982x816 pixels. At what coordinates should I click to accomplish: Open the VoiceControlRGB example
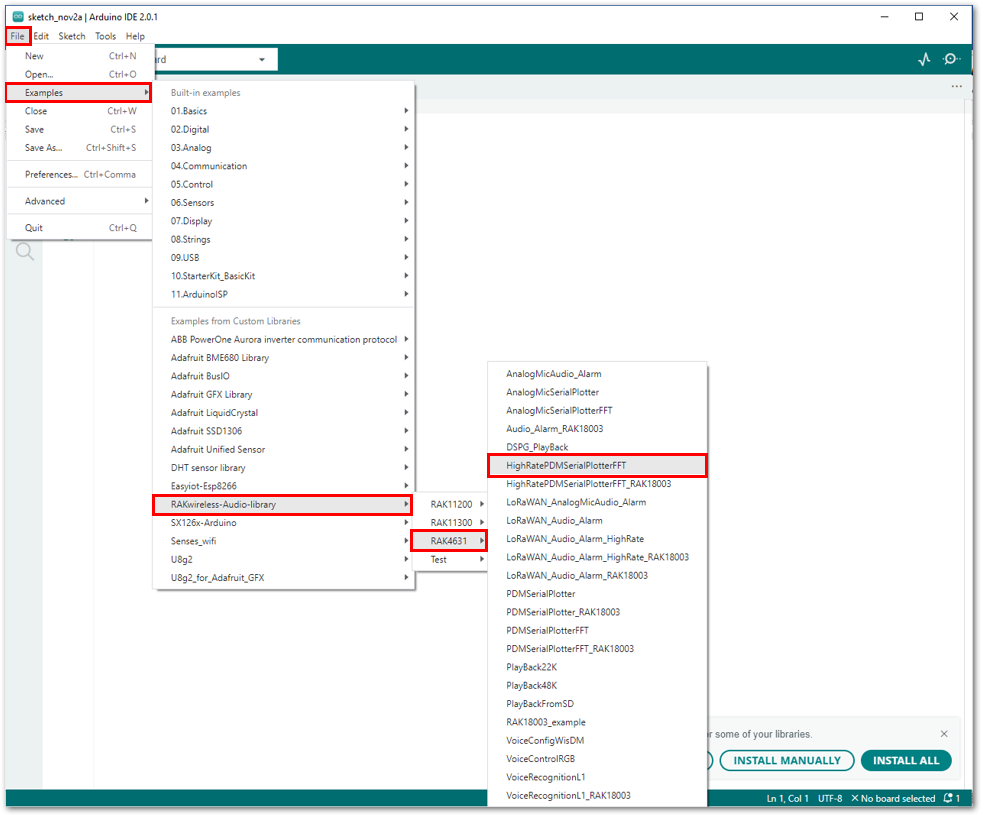(597, 759)
